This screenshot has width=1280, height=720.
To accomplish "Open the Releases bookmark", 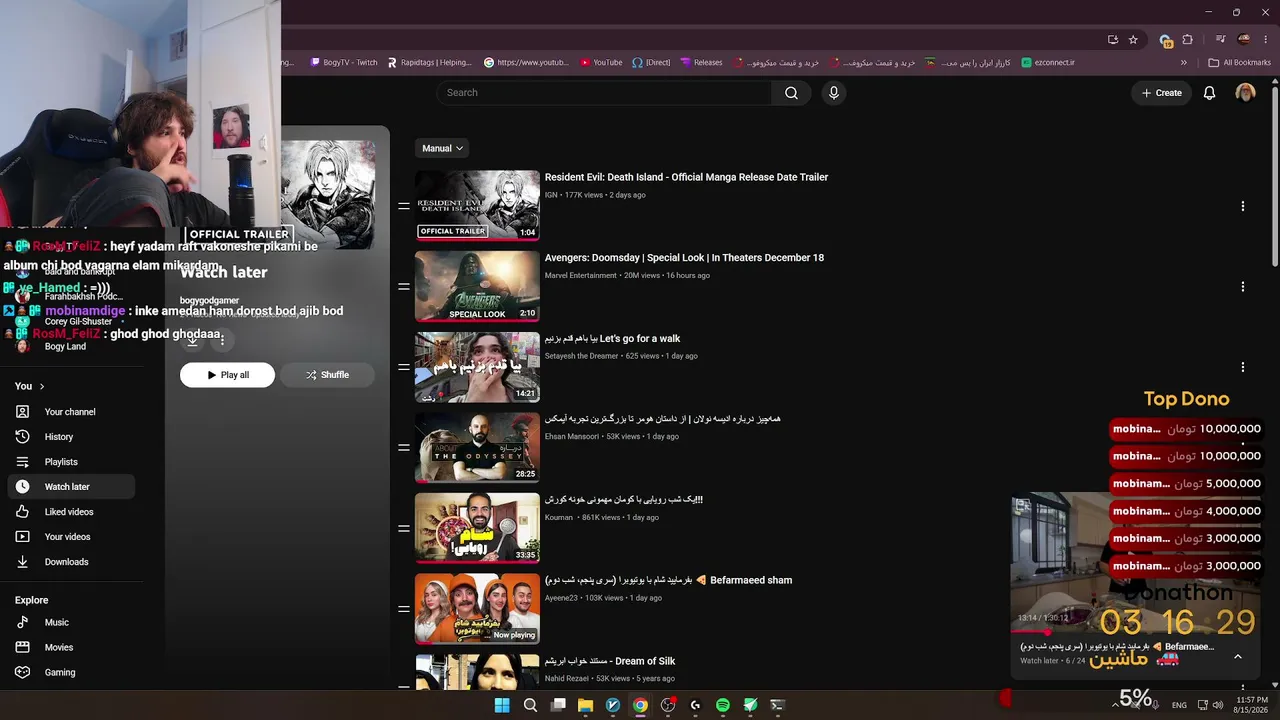I will point(701,62).
